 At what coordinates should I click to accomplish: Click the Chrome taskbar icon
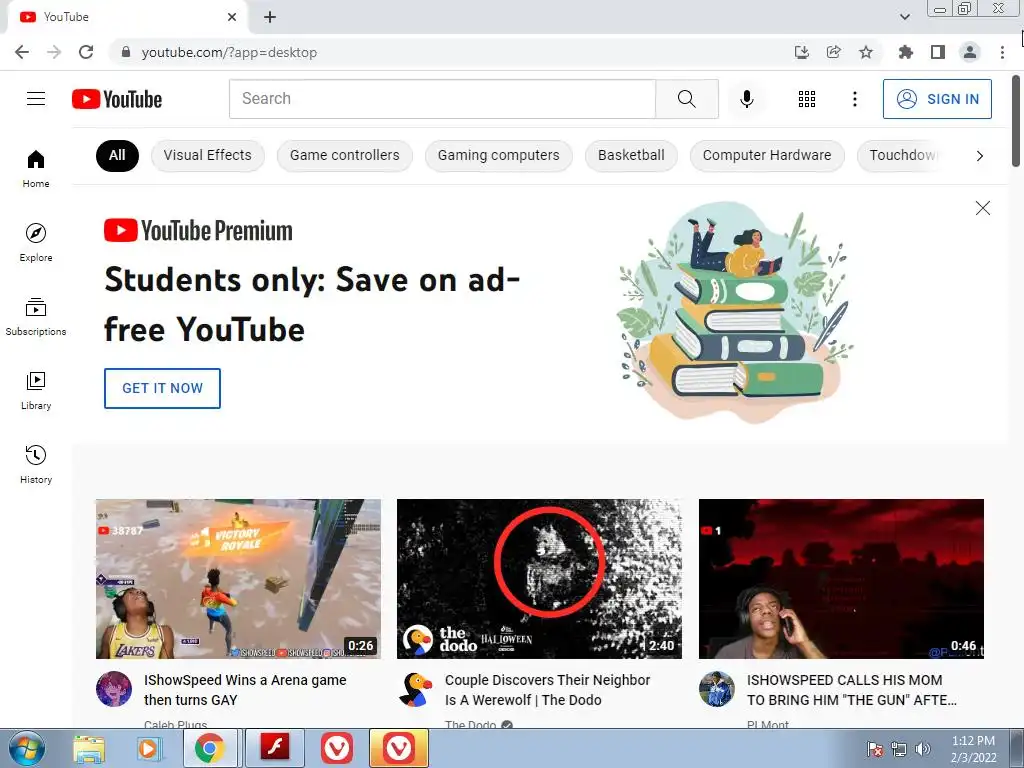[209, 748]
